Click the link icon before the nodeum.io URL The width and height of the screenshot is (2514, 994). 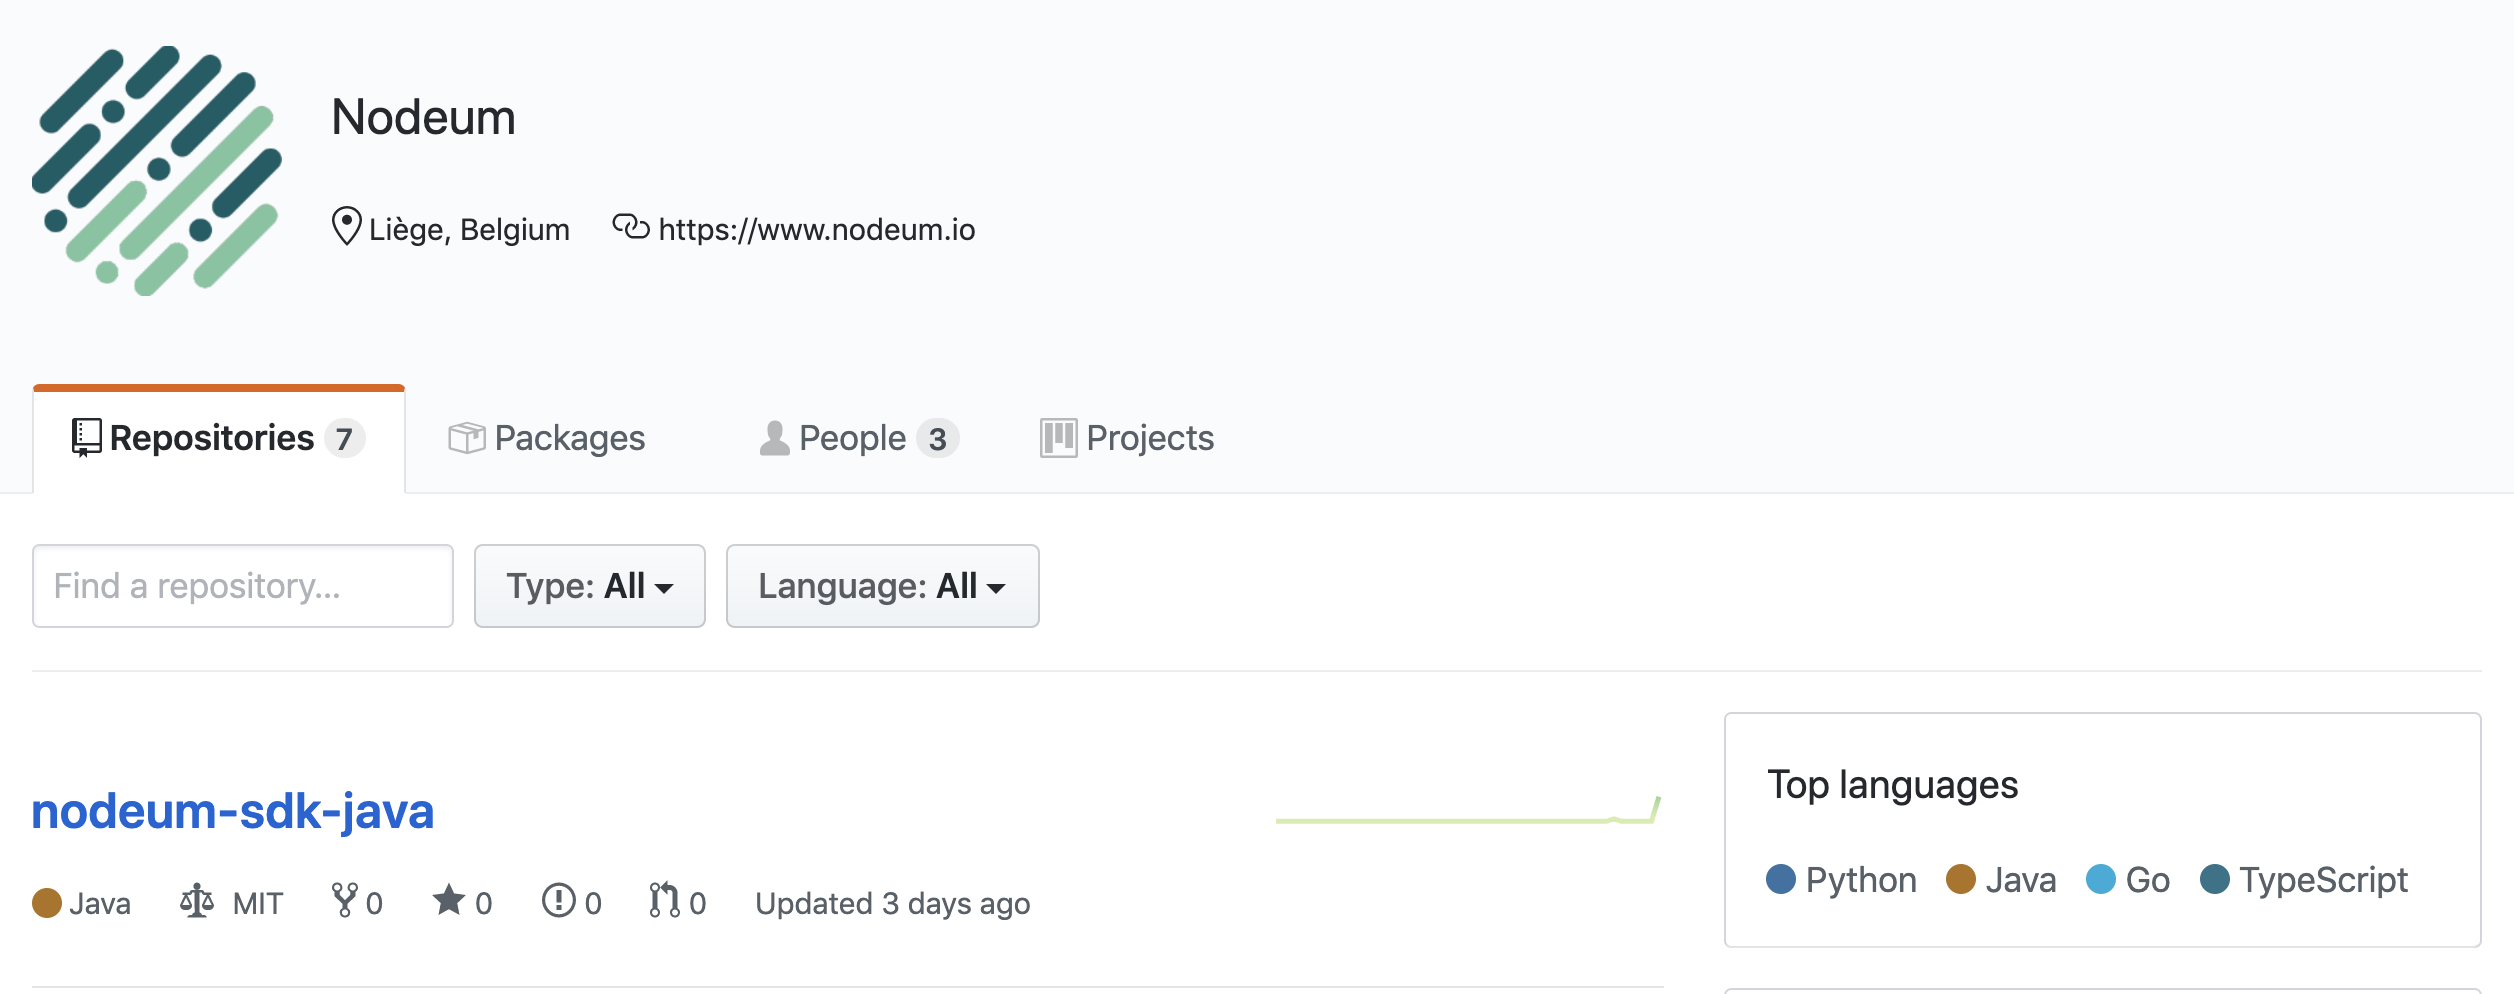coord(630,228)
